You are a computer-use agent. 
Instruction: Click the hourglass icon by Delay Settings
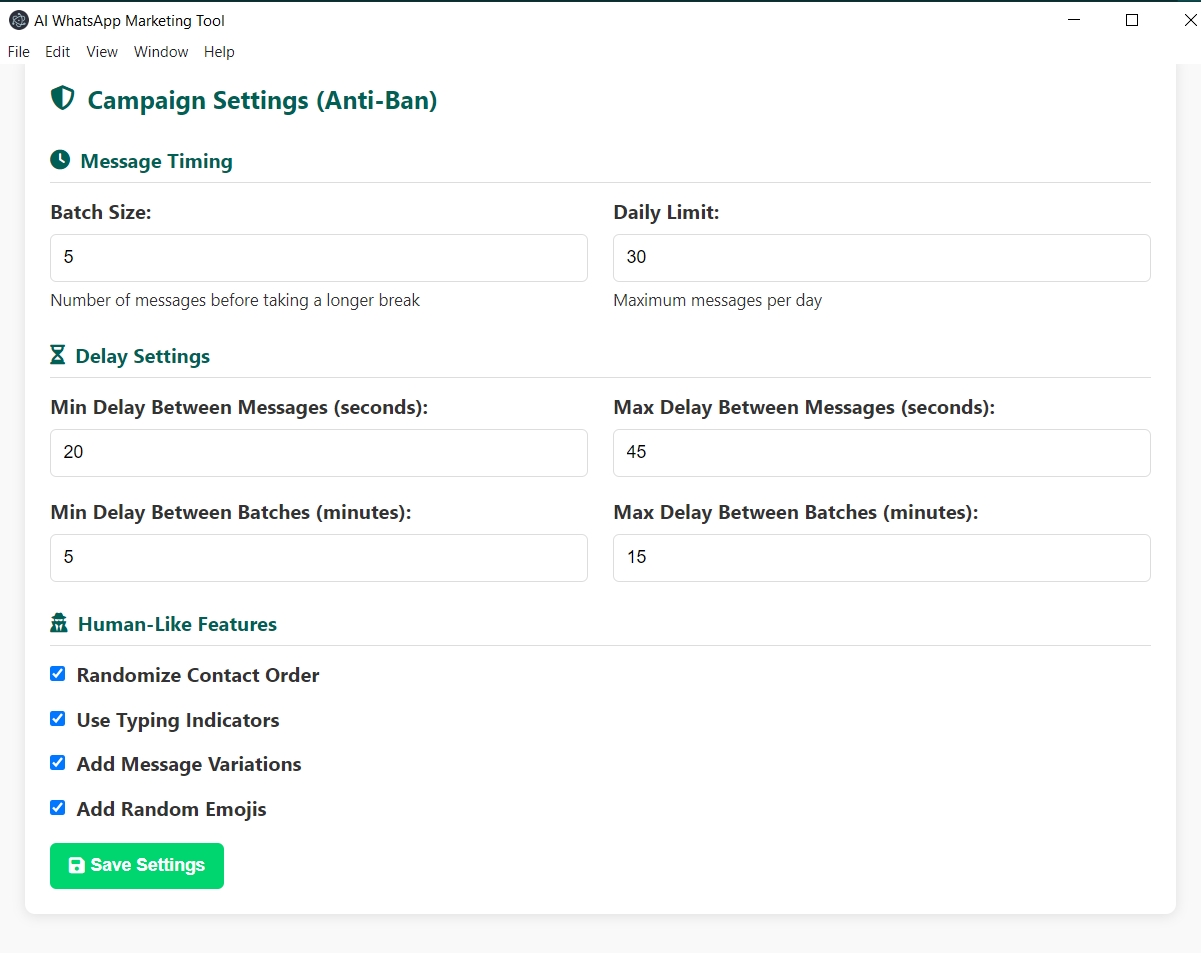(58, 355)
